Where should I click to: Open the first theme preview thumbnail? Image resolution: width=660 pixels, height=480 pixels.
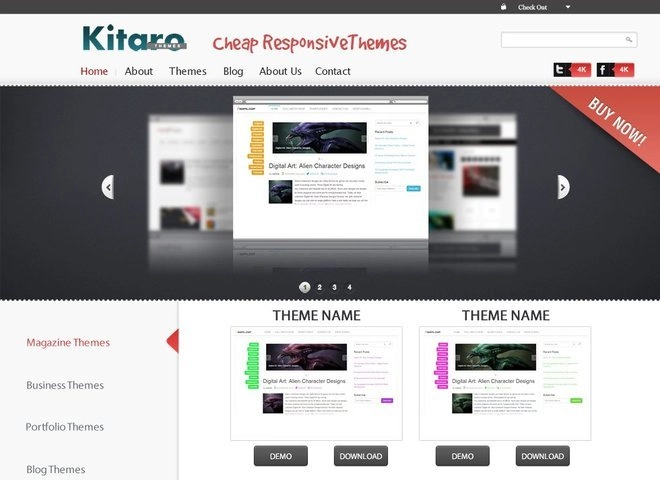[316, 383]
